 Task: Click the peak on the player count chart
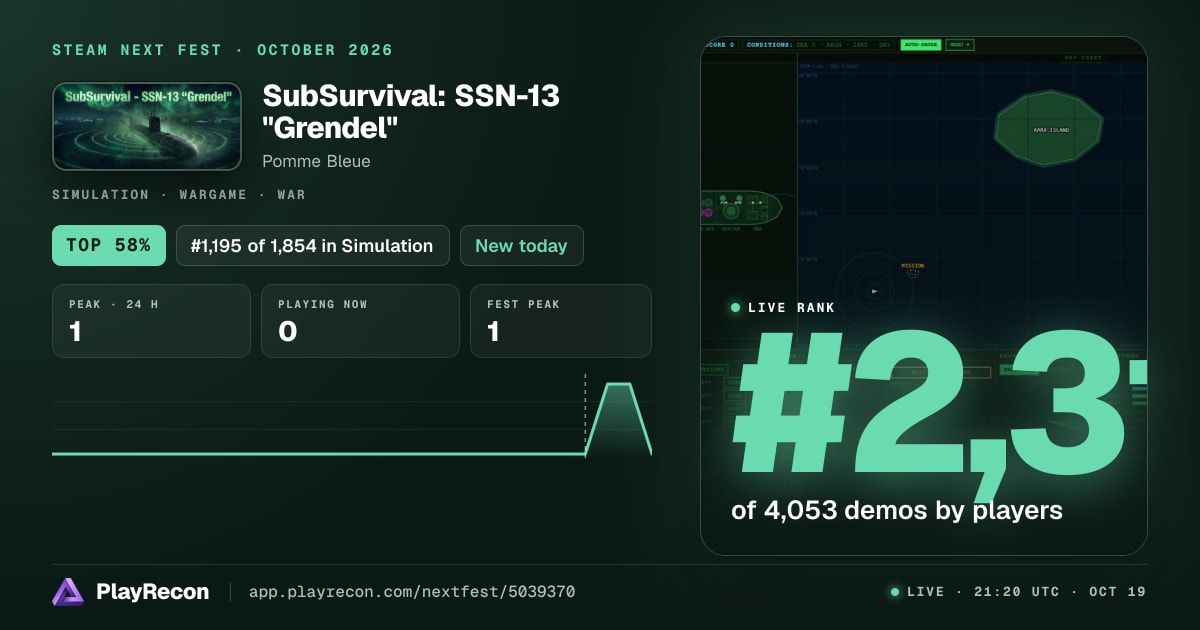(618, 384)
